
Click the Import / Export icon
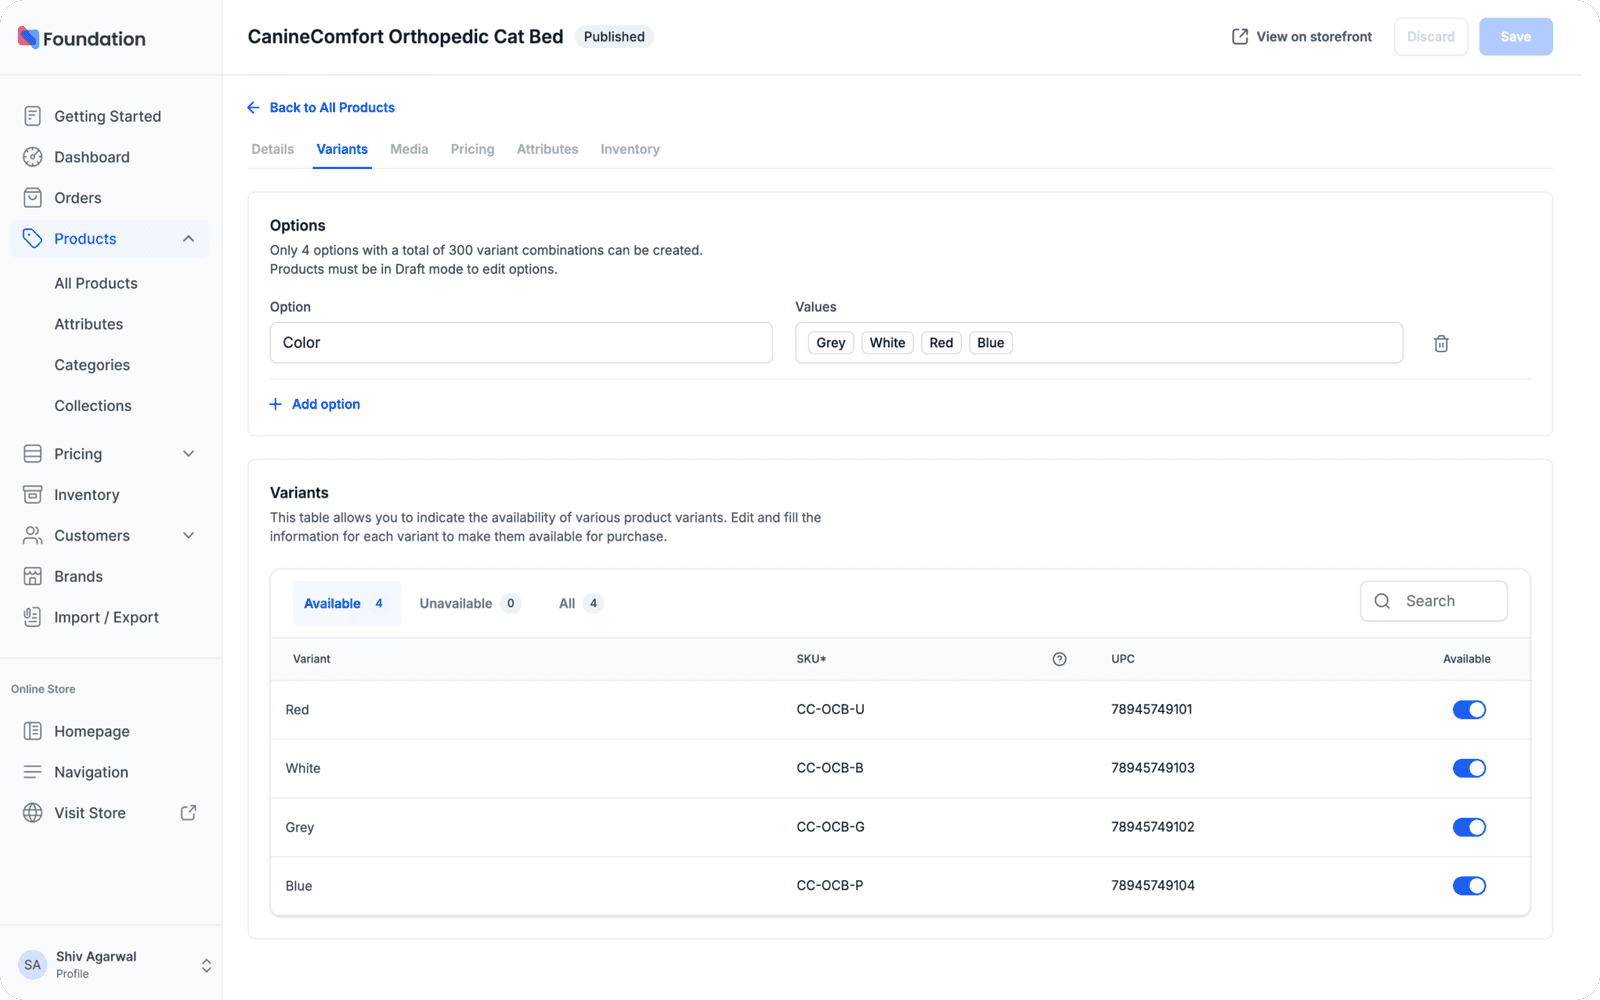[33, 617]
